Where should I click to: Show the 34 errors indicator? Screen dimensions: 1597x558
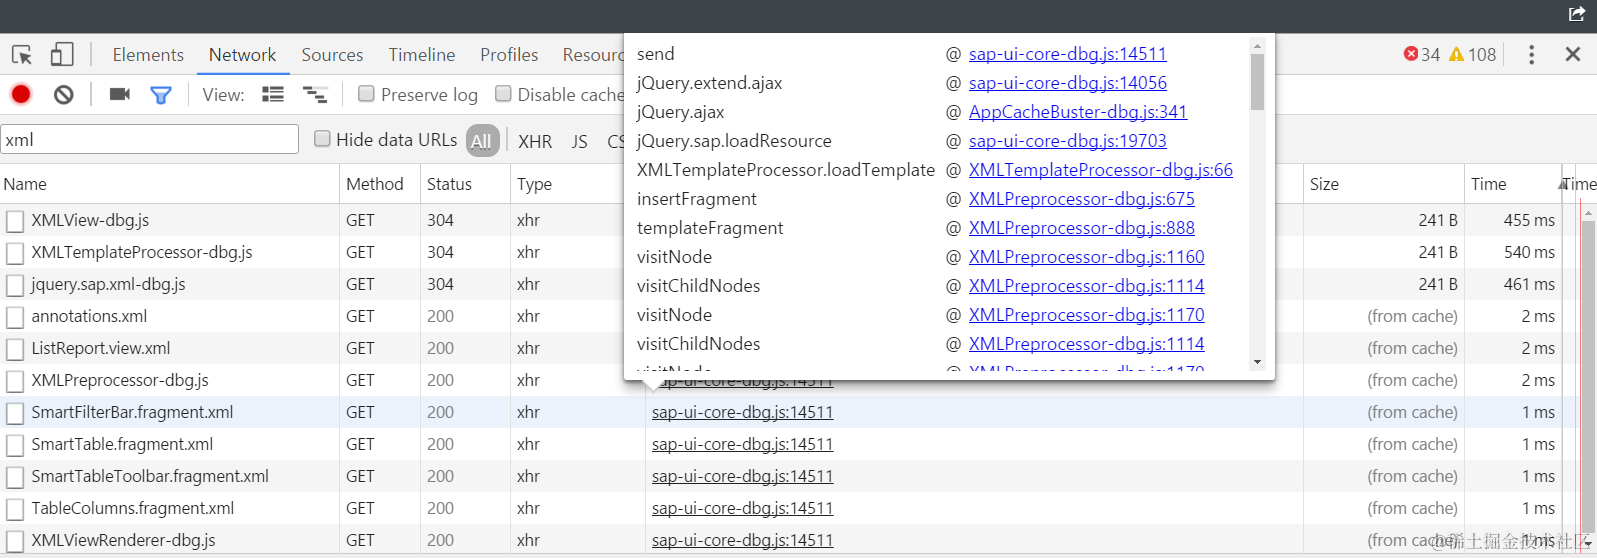coord(1422,54)
